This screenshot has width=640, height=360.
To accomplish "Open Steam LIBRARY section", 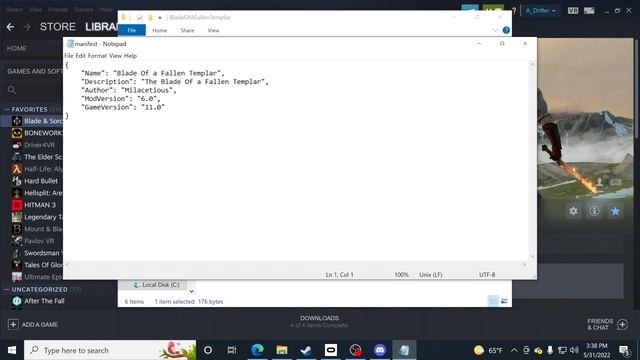I will coord(101,27).
